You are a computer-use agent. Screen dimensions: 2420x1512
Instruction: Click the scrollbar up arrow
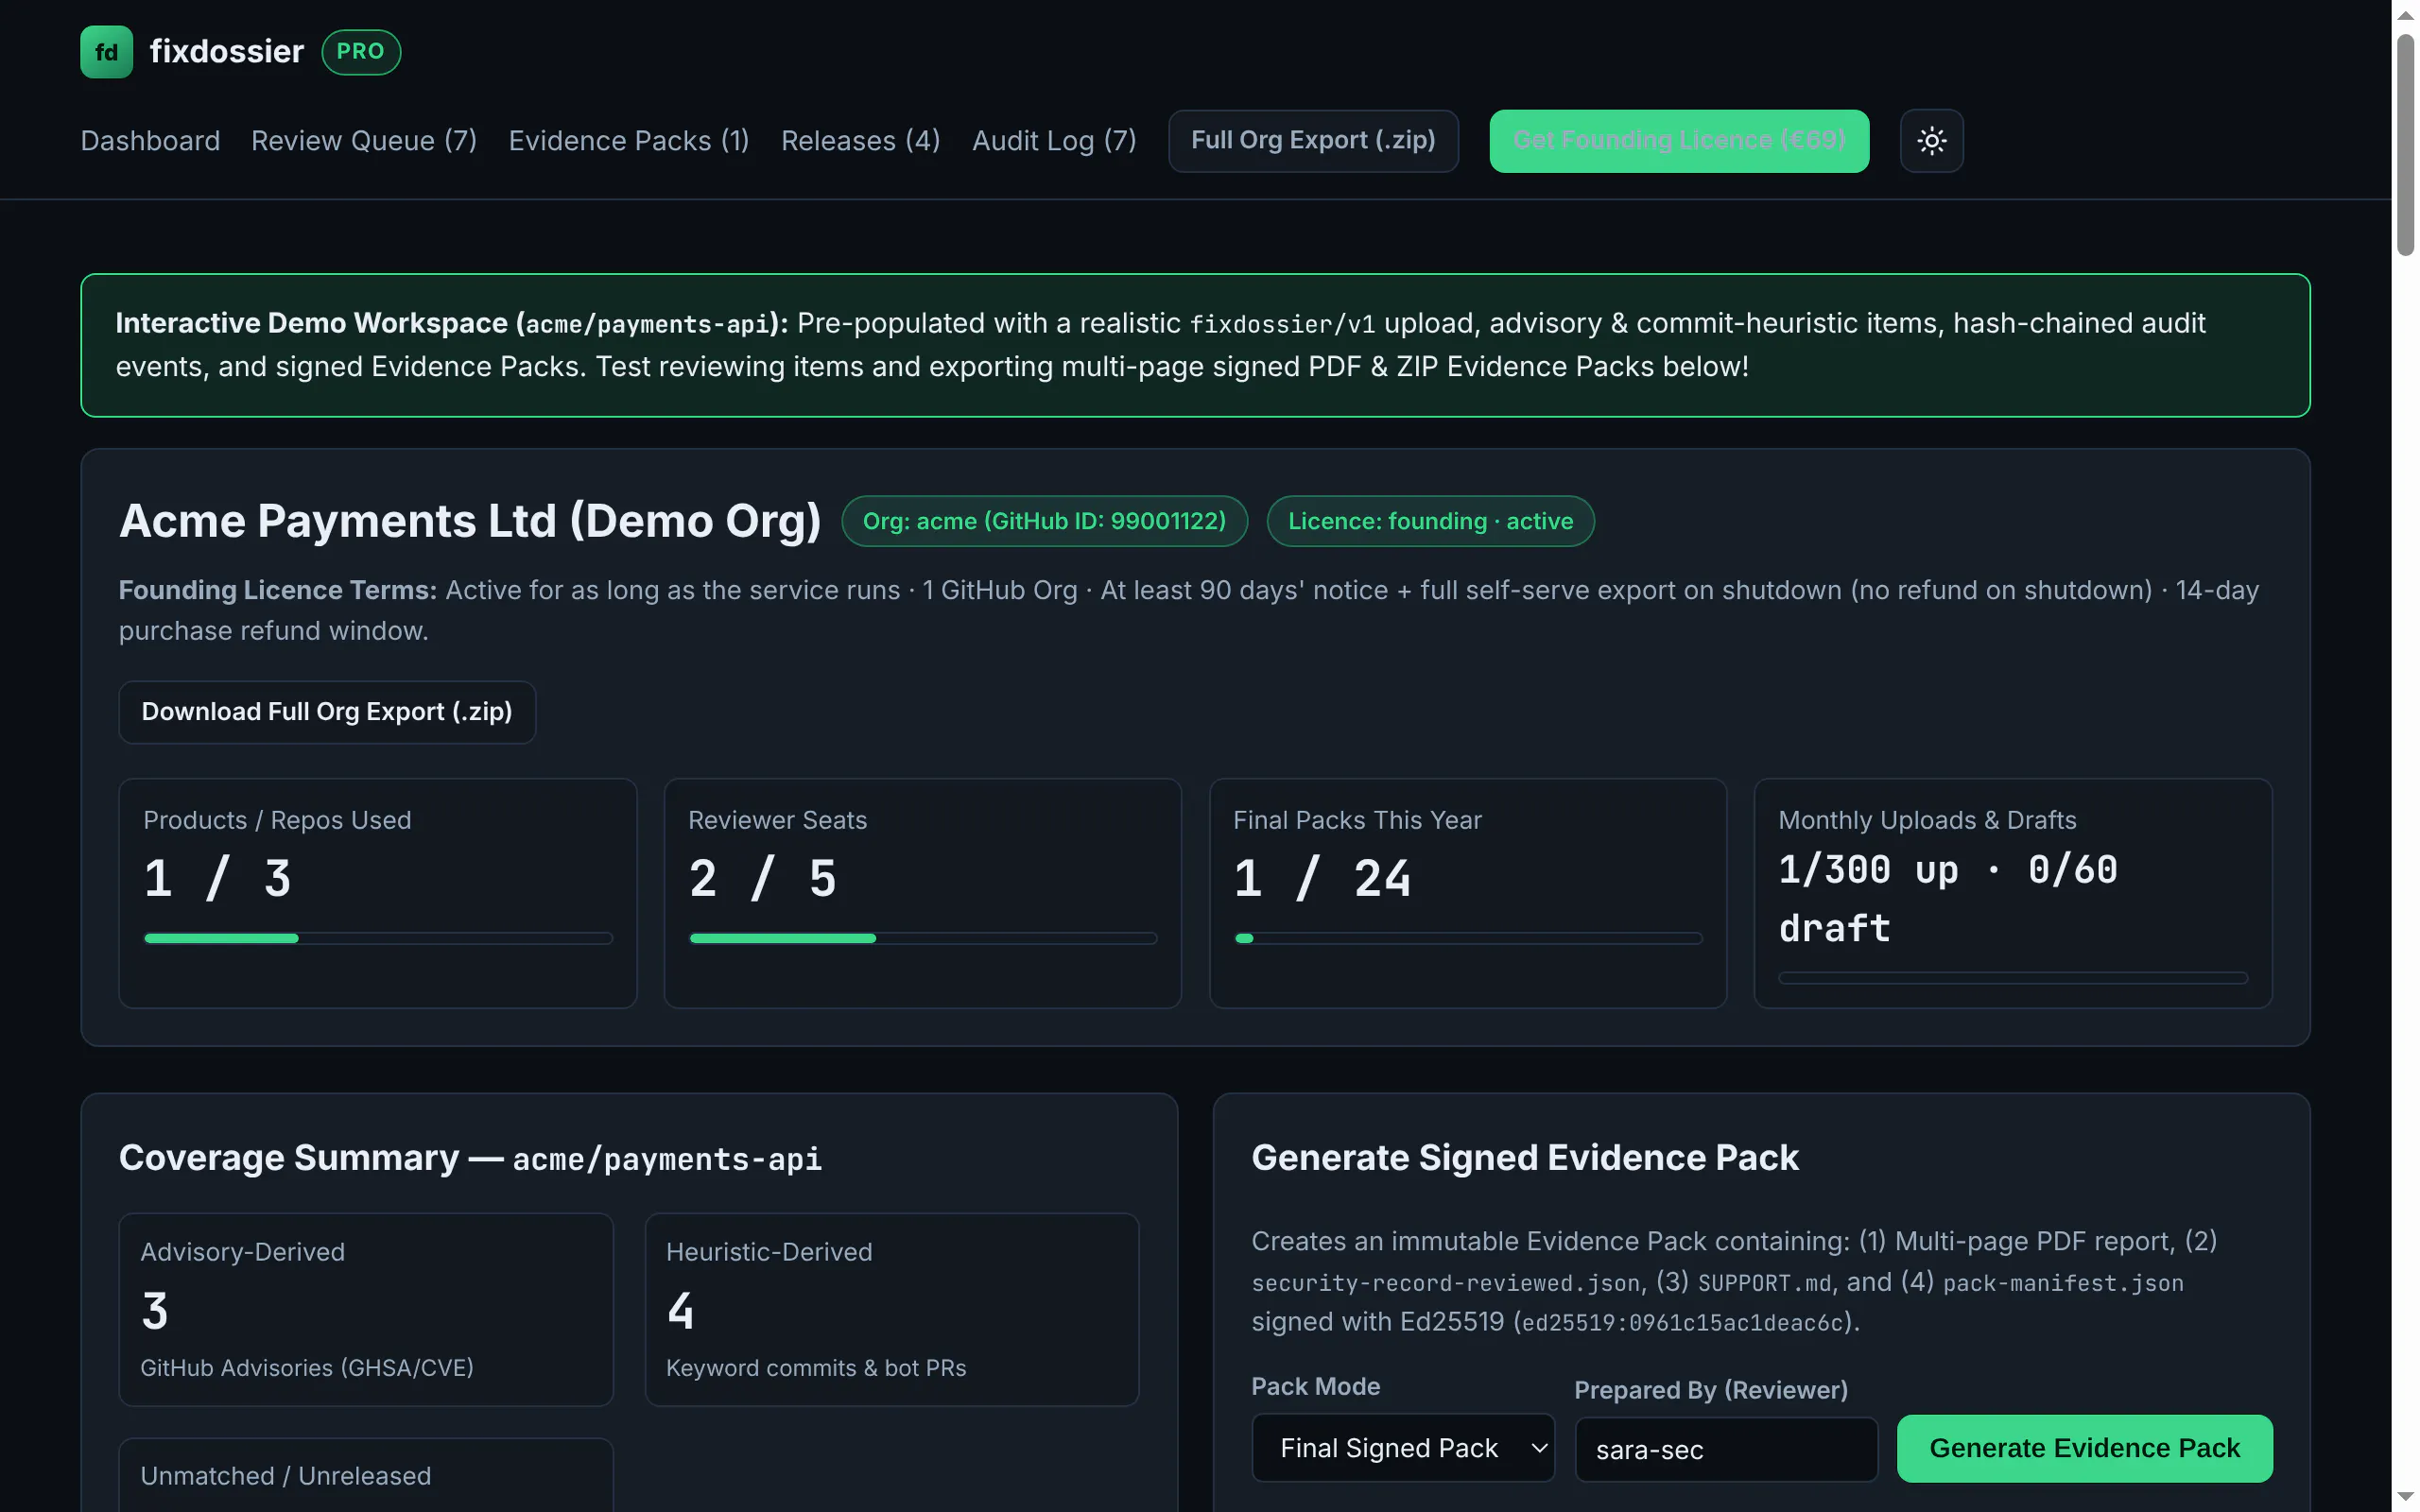(2405, 14)
